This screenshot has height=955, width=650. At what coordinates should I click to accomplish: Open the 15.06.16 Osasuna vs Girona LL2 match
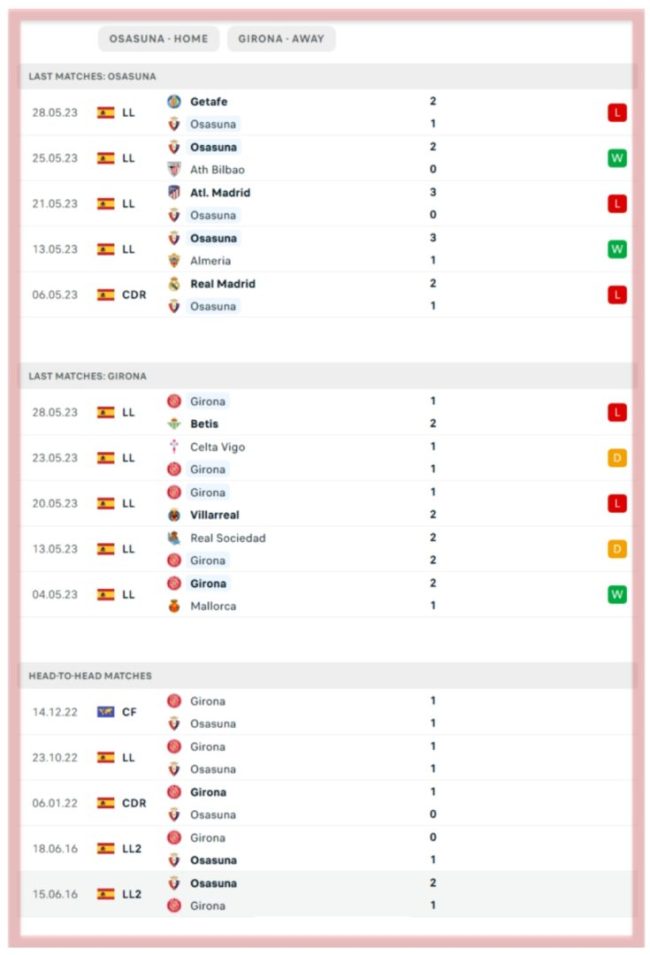(327, 894)
